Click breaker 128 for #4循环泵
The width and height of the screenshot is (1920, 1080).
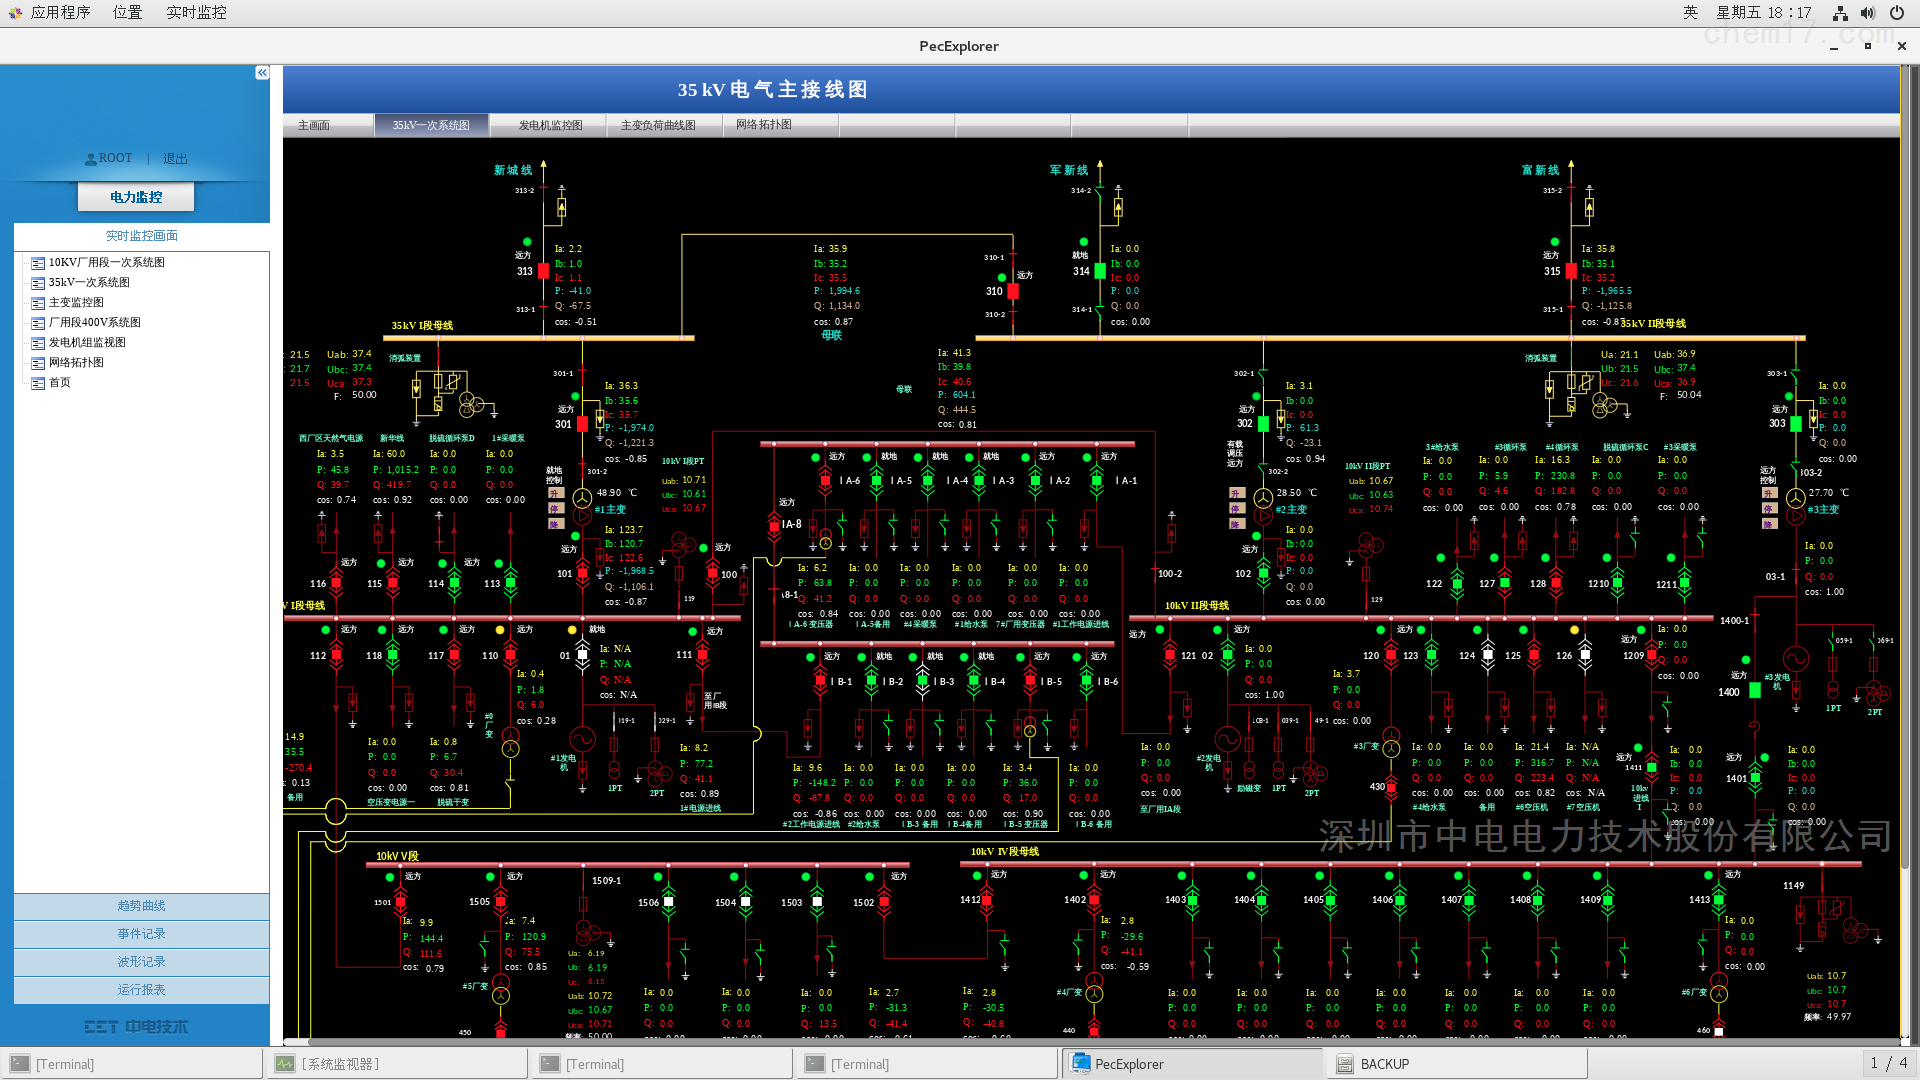(x=1556, y=583)
